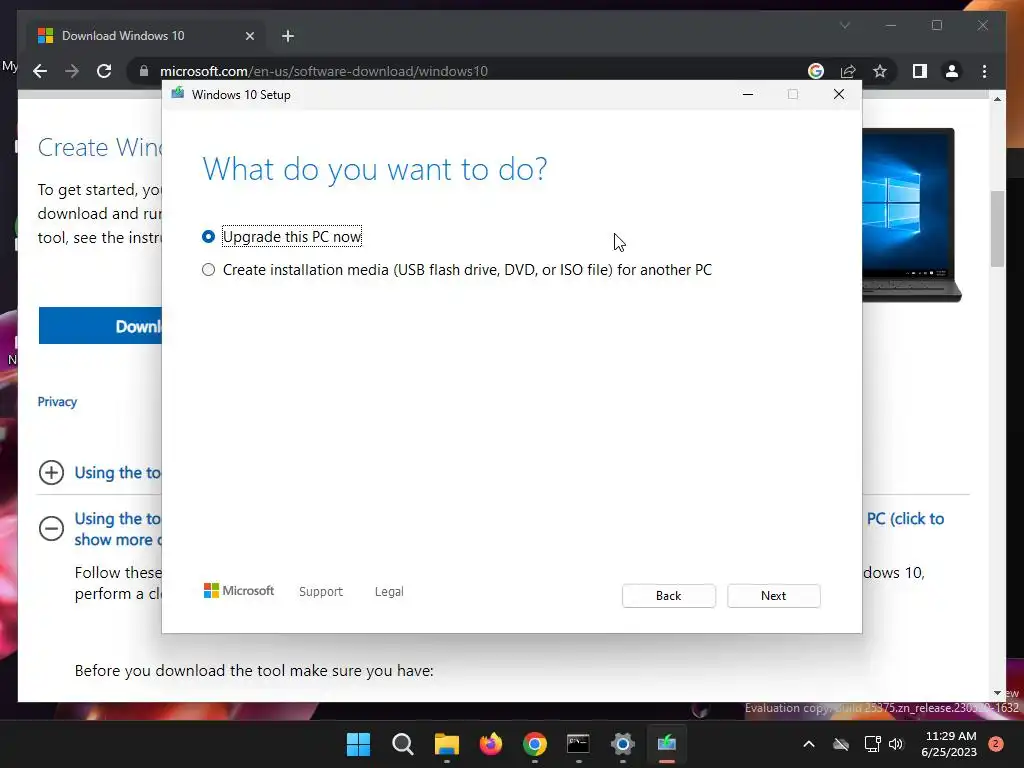
Task: Open Settings gear in taskbar
Action: 623,744
